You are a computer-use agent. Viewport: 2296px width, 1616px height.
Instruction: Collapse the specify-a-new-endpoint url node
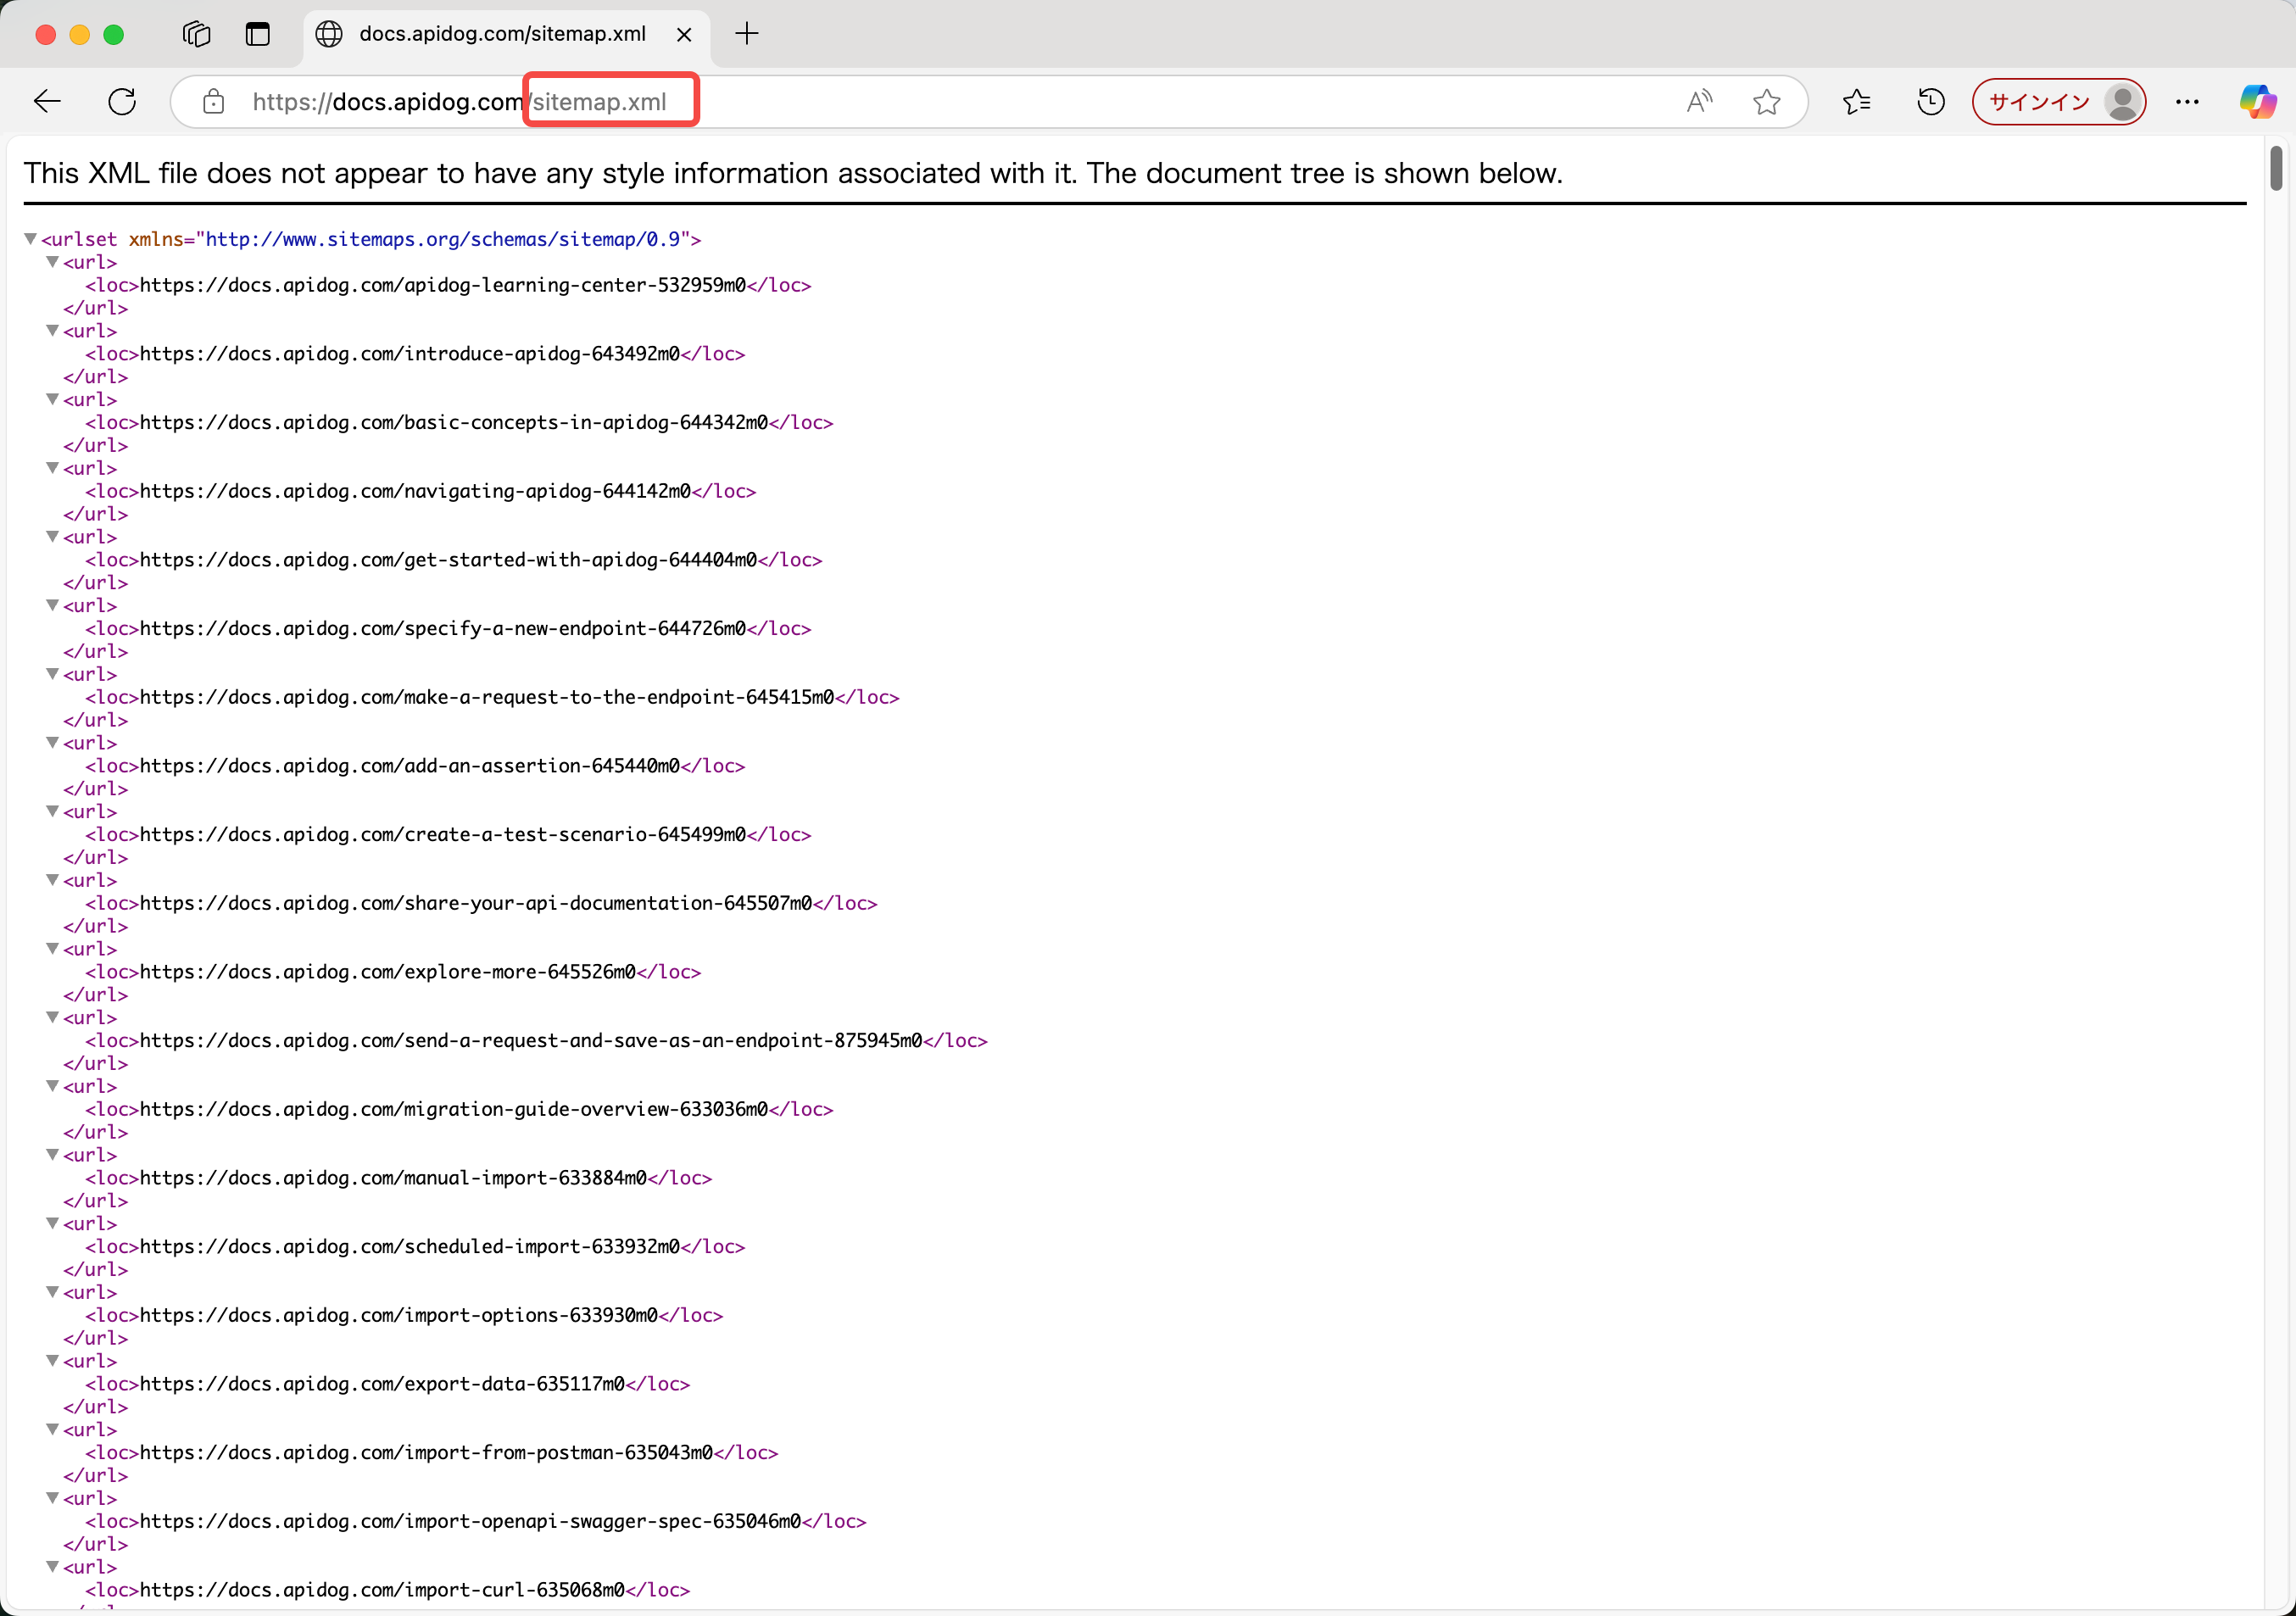pos(52,605)
